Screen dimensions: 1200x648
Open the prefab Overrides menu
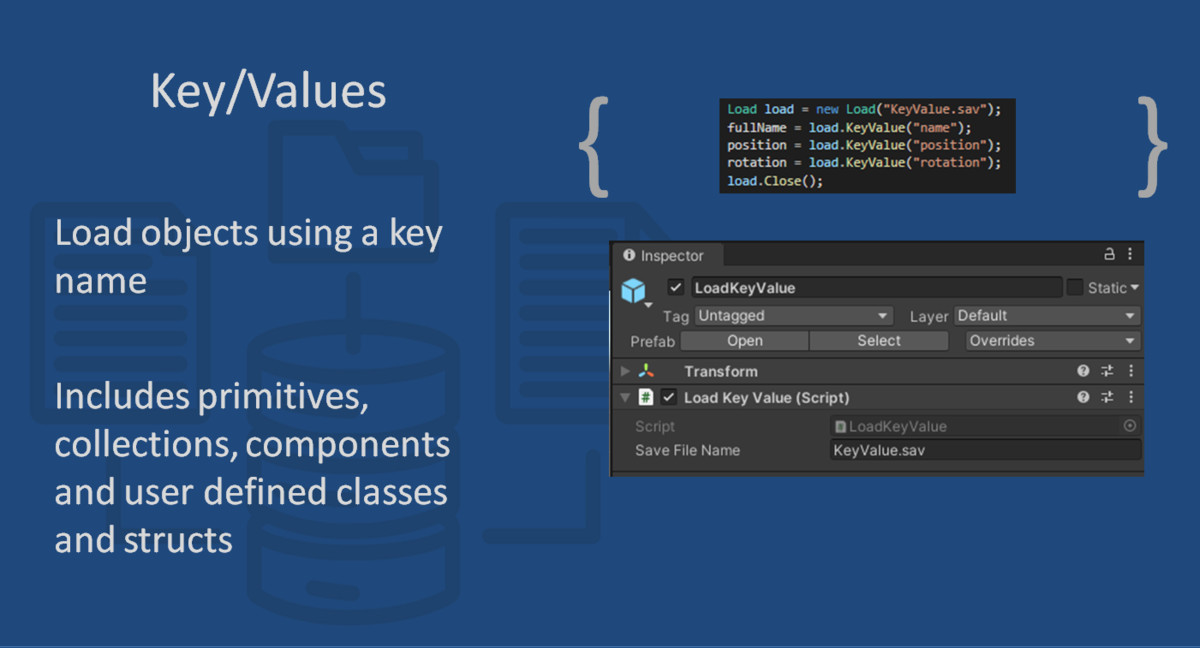click(x=1051, y=341)
